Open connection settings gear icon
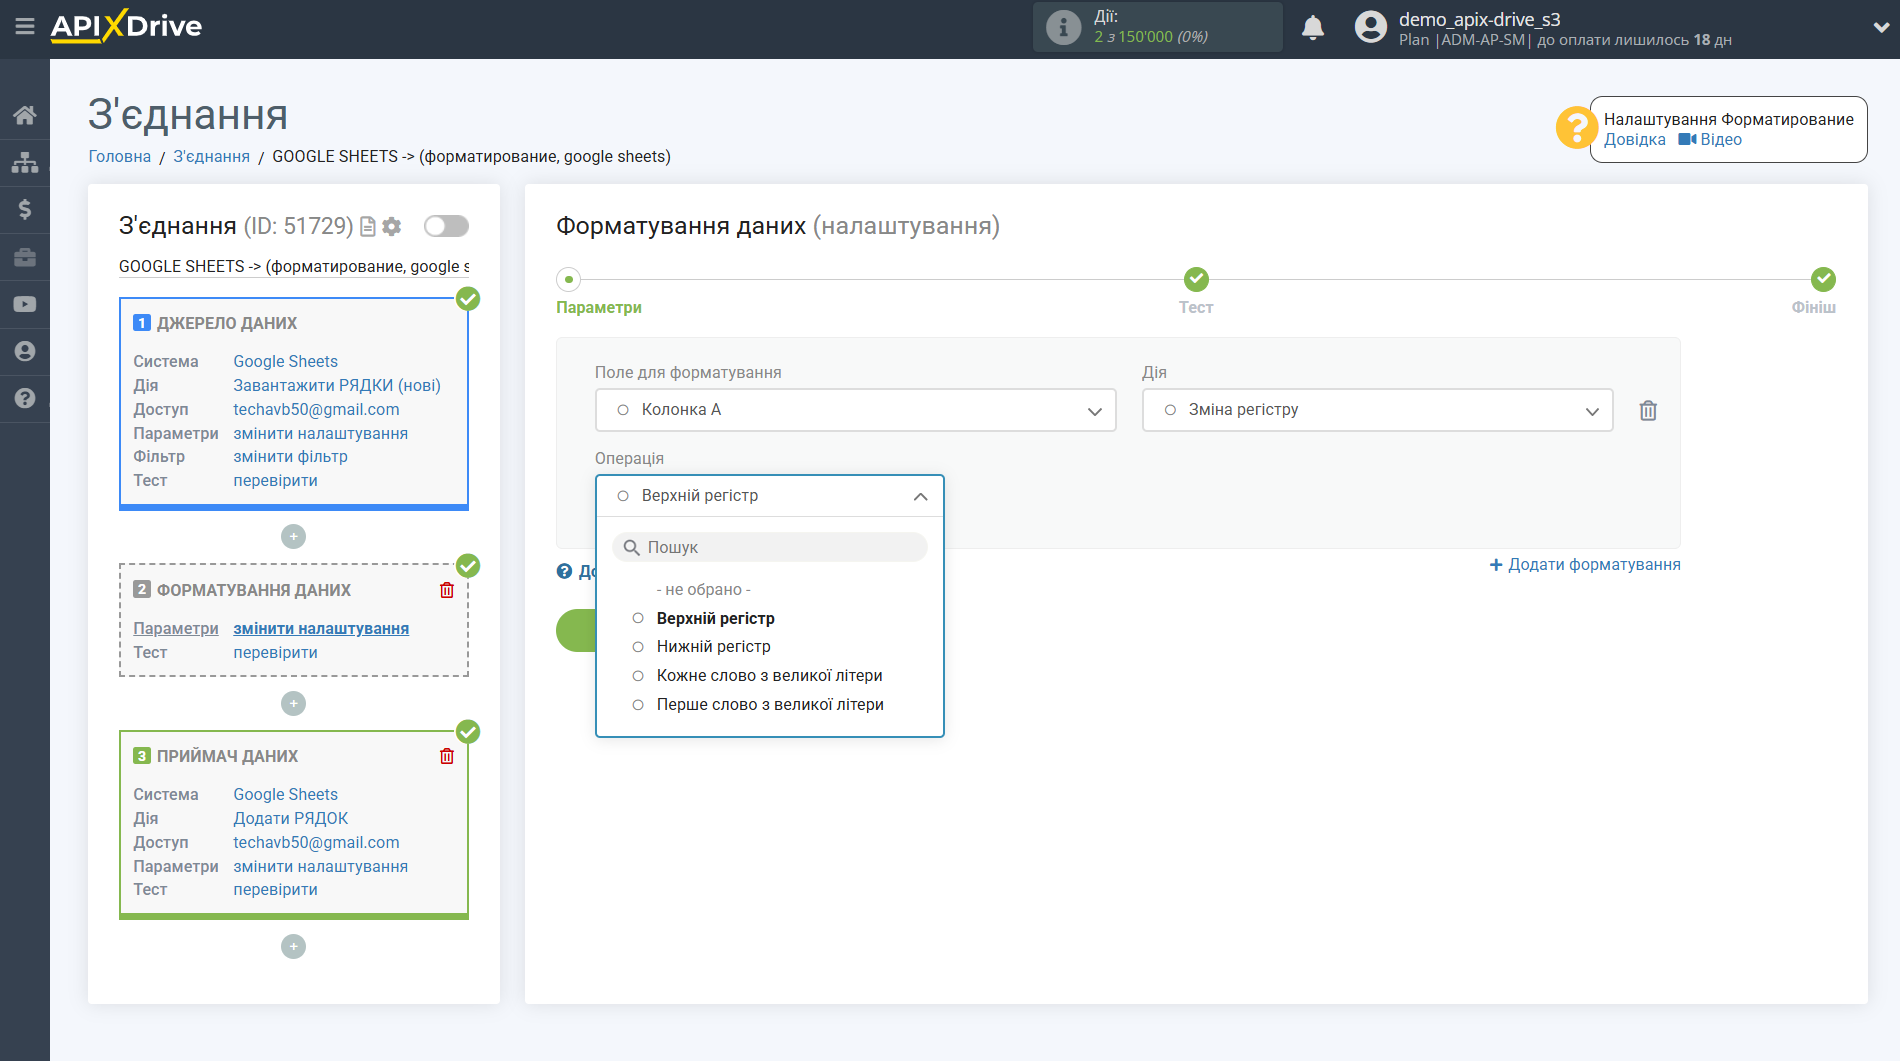Viewport: 1900px width, 1061px height. [x=392, y=227]
